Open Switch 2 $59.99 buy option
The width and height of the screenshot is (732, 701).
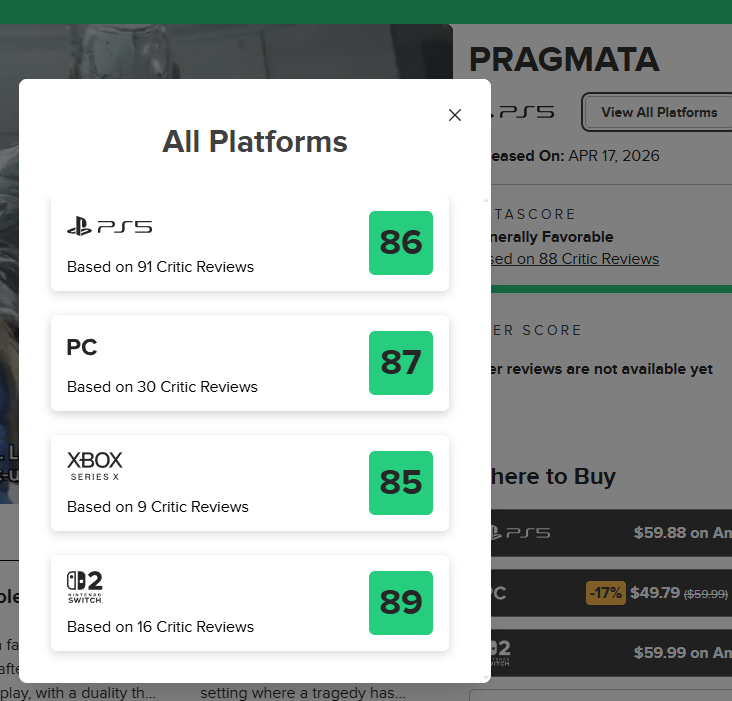pos(612,652)
